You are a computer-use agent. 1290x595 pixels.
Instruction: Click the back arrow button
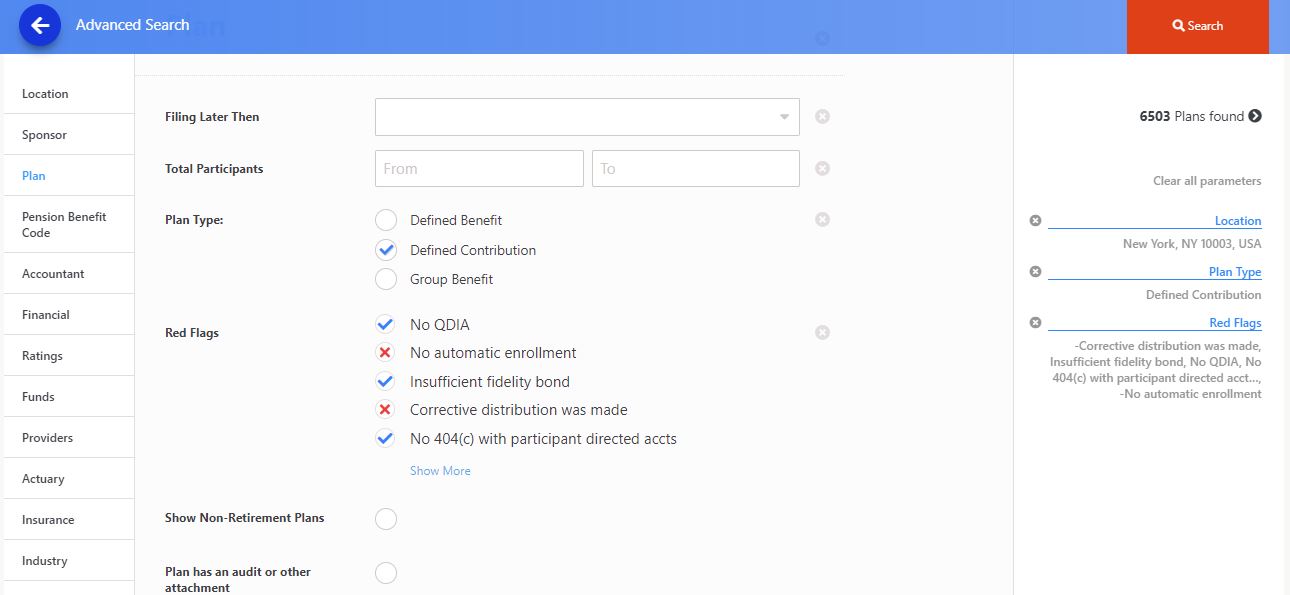tap(40, 26)
